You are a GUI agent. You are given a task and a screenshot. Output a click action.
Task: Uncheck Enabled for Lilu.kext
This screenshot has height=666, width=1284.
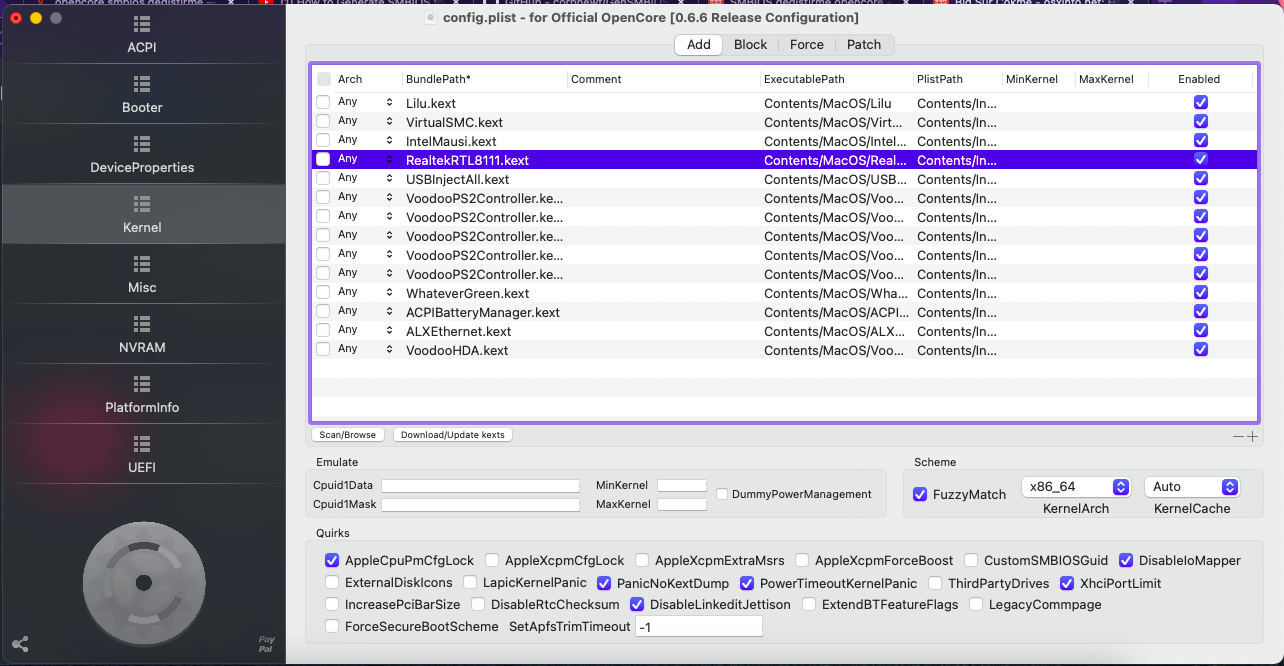point(1201,102)
